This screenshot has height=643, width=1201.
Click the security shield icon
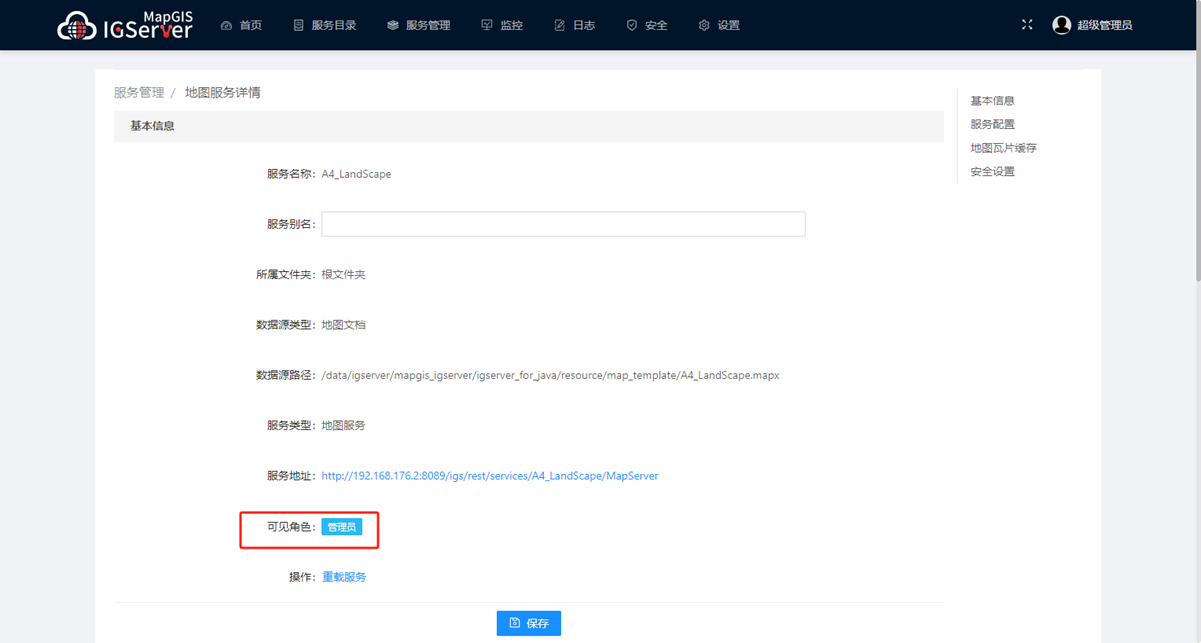[x=631, y=25]
